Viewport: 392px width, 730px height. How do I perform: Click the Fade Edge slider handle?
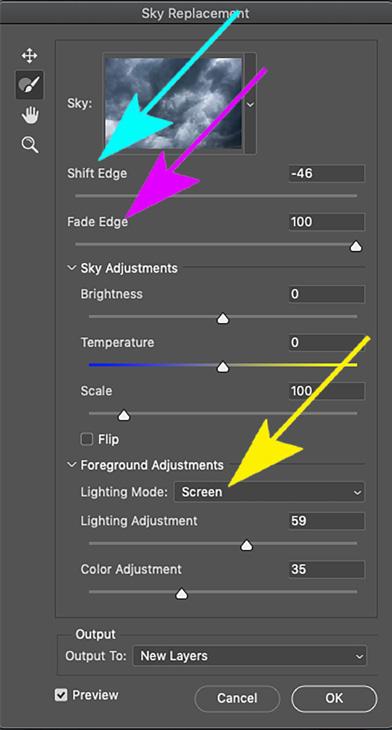(x=356, y=246)
